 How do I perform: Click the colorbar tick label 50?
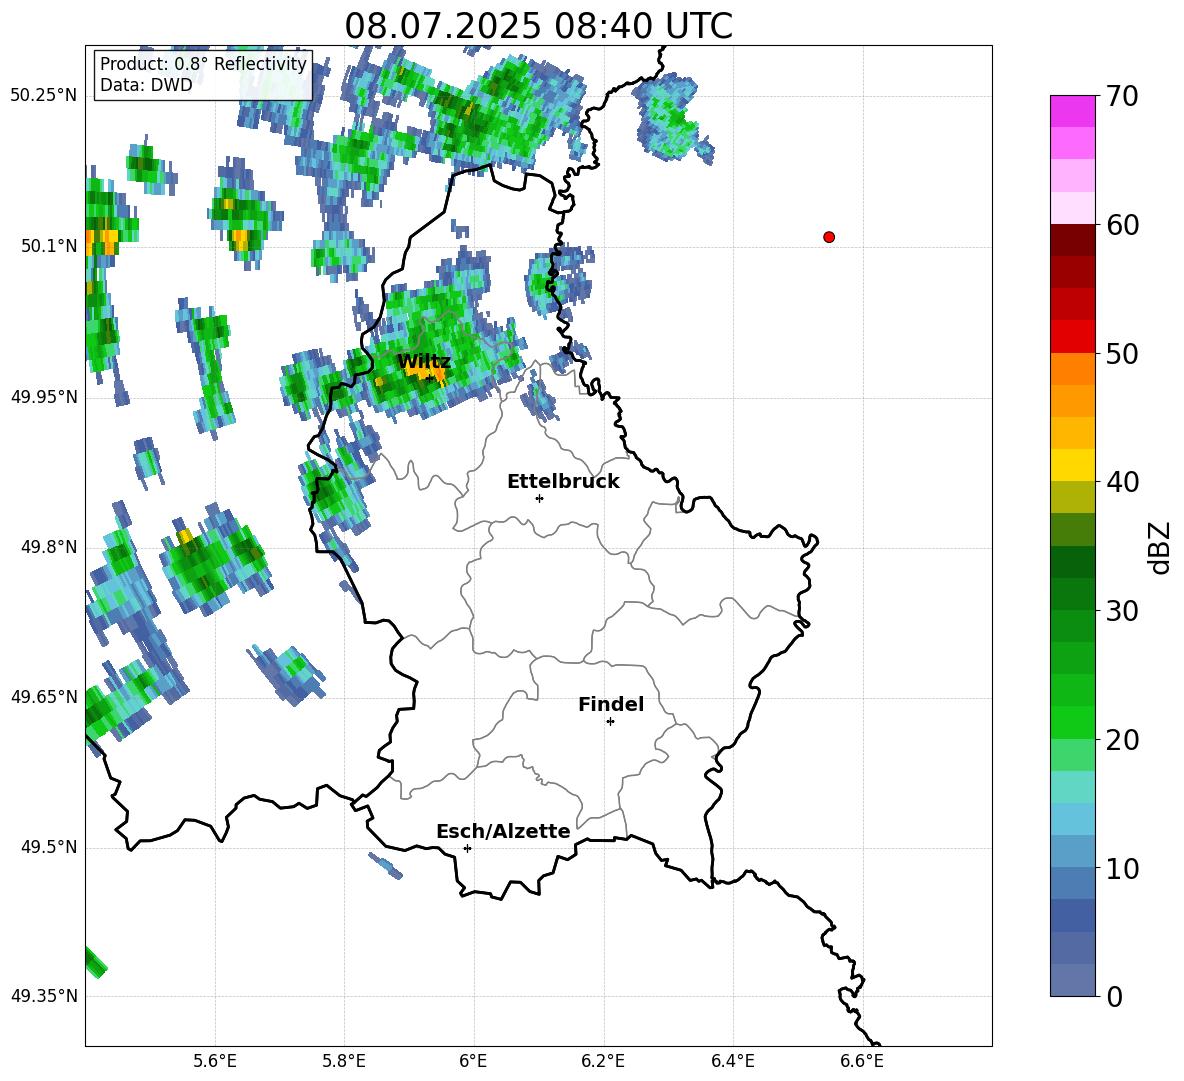(x=1121, y=353)
